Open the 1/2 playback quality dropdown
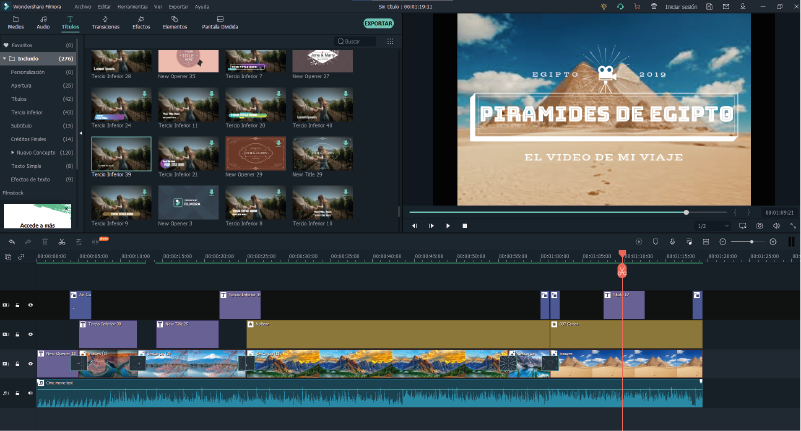 coord(713,226)
